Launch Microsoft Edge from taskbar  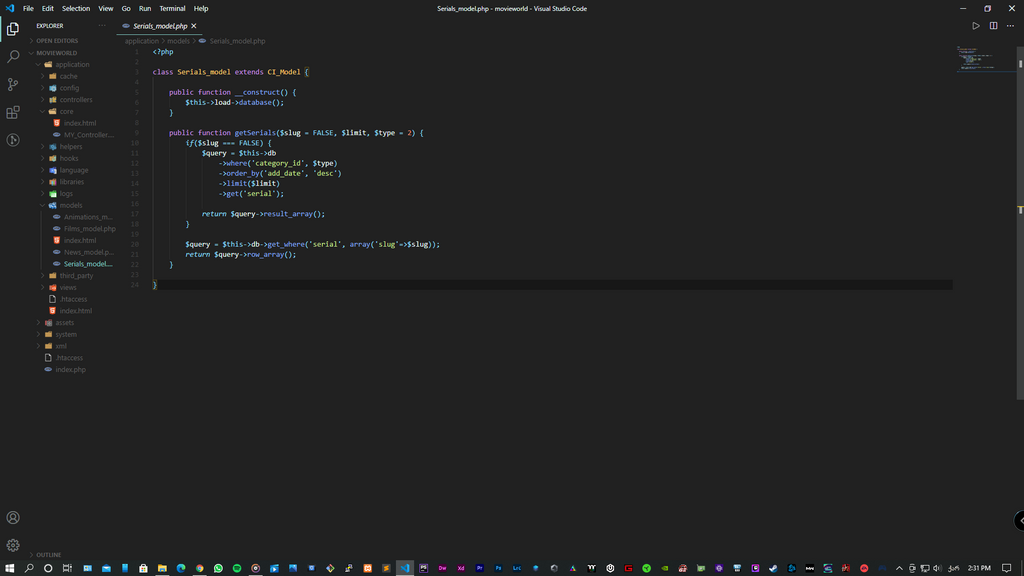click(181, 568)
